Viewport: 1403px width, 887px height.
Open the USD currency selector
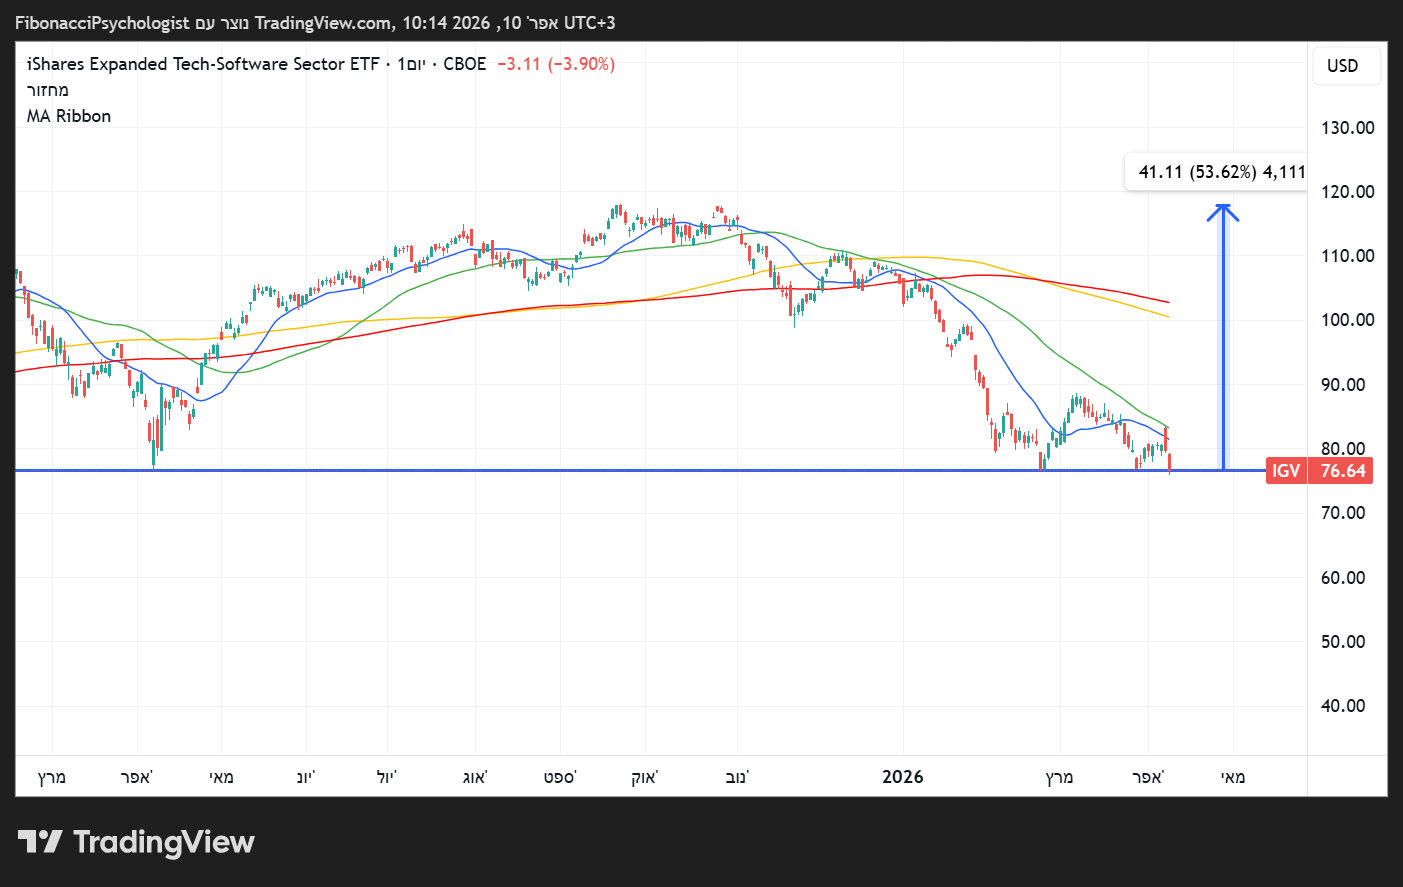[1342, 66]
